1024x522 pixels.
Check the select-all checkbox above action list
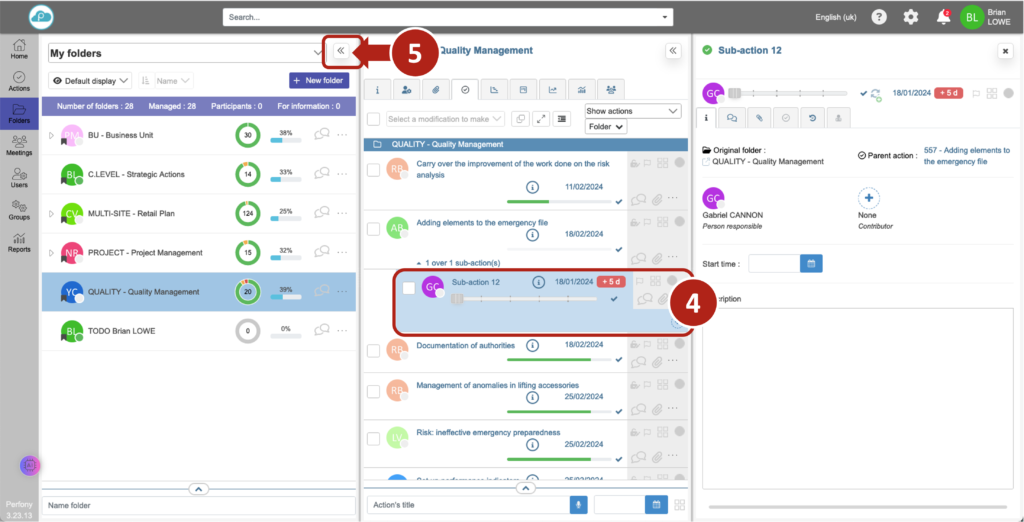coord(373,119)
